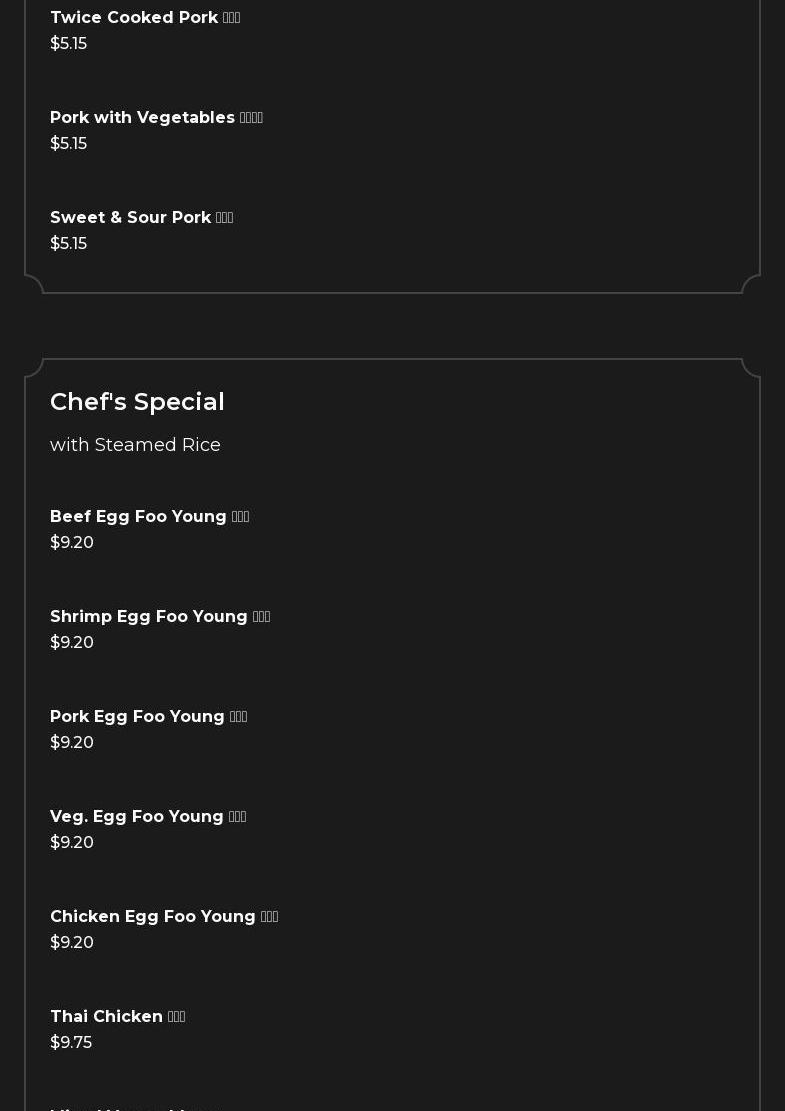
Task: Click the price below Chicken Egg Foo Young
Action: tap(72, 943)
